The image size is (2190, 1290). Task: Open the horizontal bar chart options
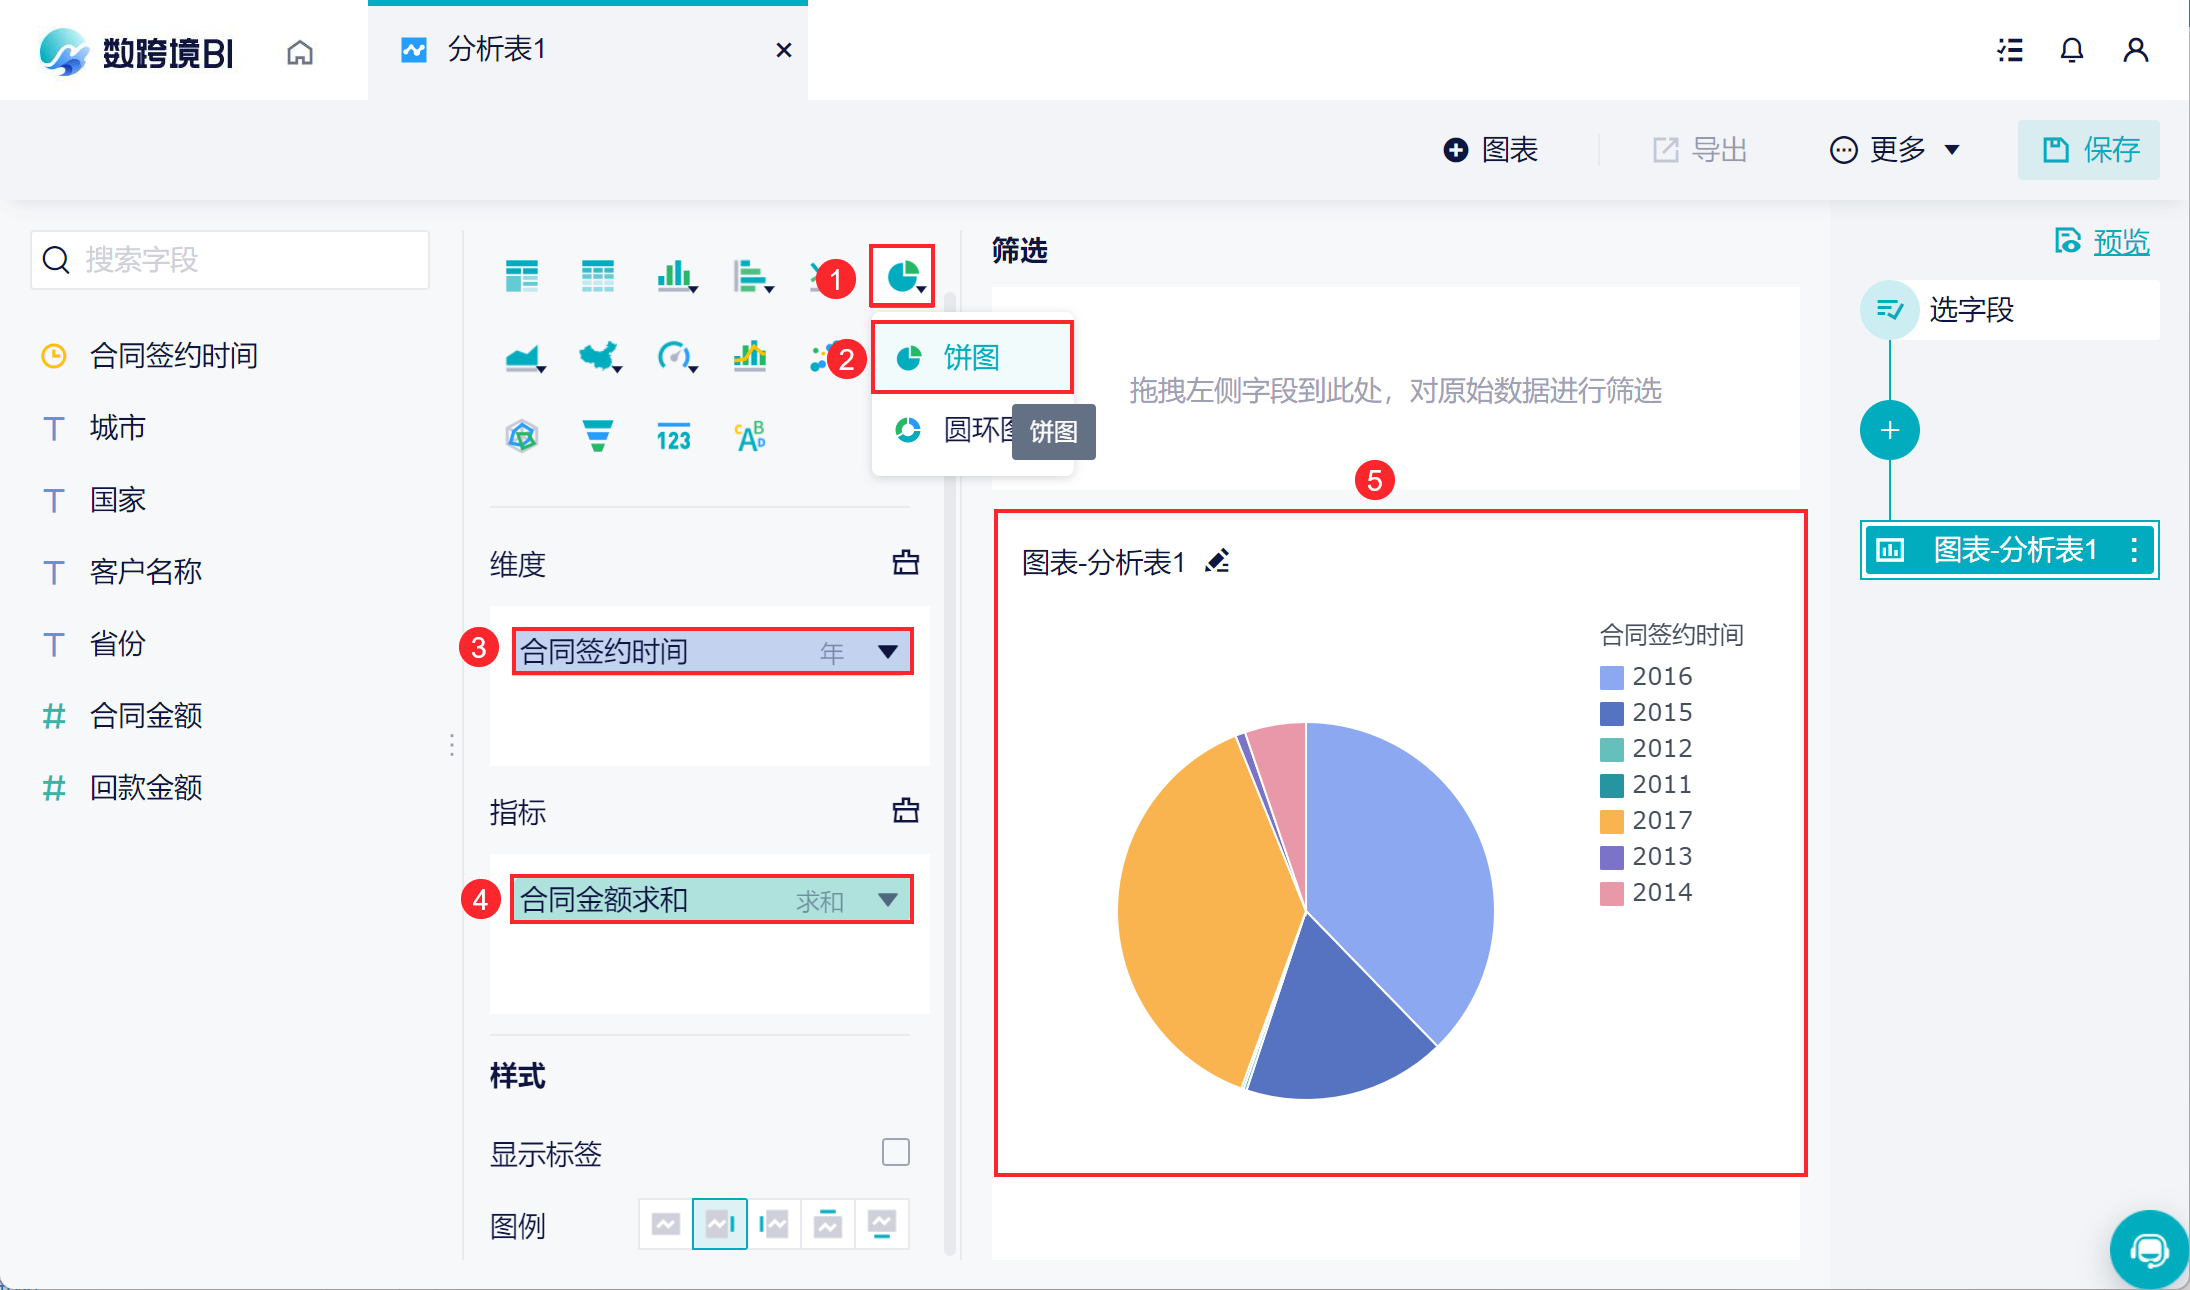tap(753, 276)
